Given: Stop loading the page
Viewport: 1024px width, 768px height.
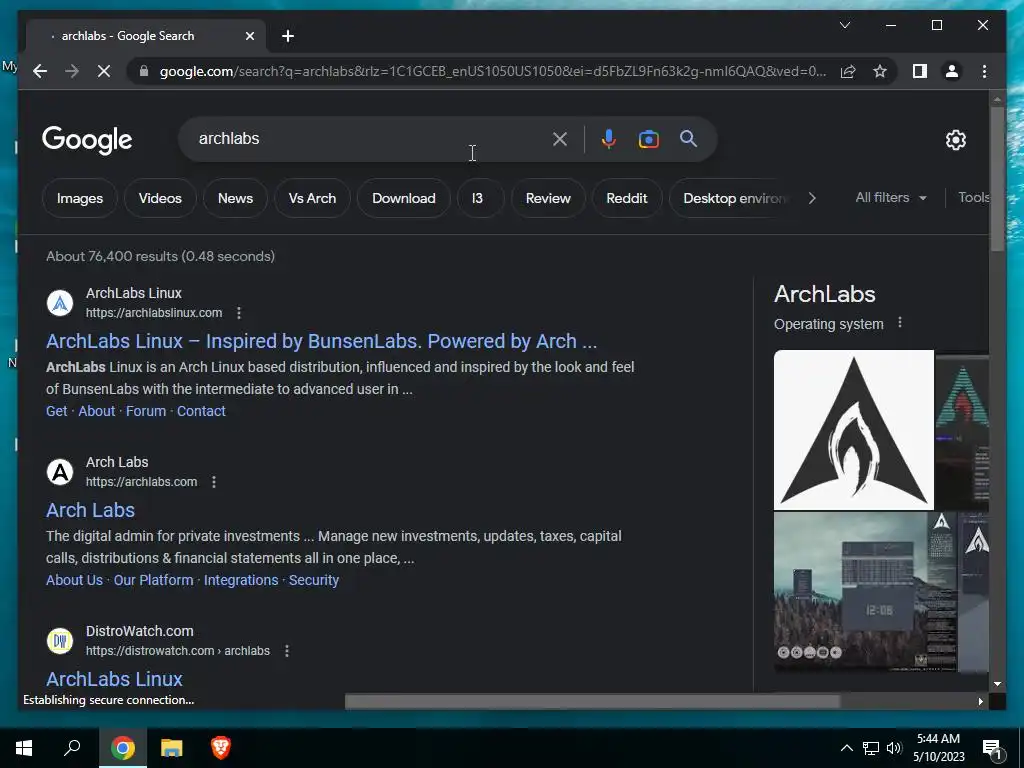Looking at the screenshot, I should [x=104, y=71].
